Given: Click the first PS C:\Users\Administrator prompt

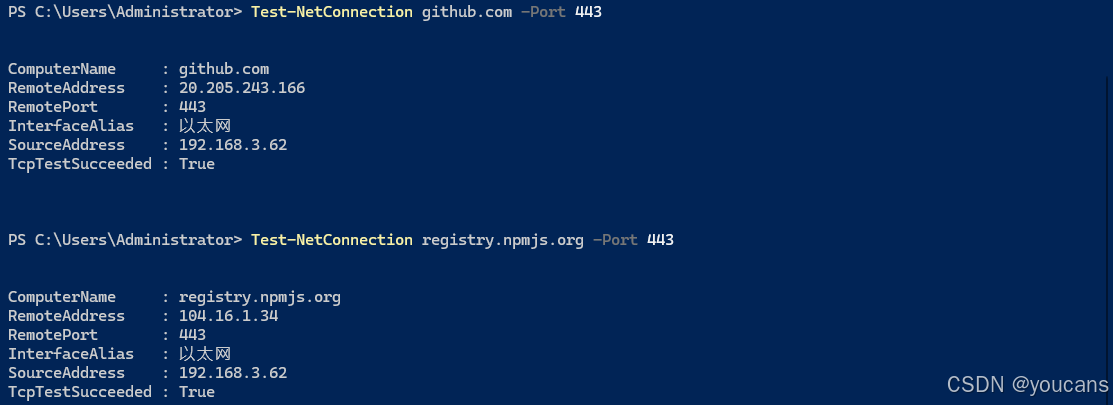Looking at the screenshot, I should pos(125,12).
